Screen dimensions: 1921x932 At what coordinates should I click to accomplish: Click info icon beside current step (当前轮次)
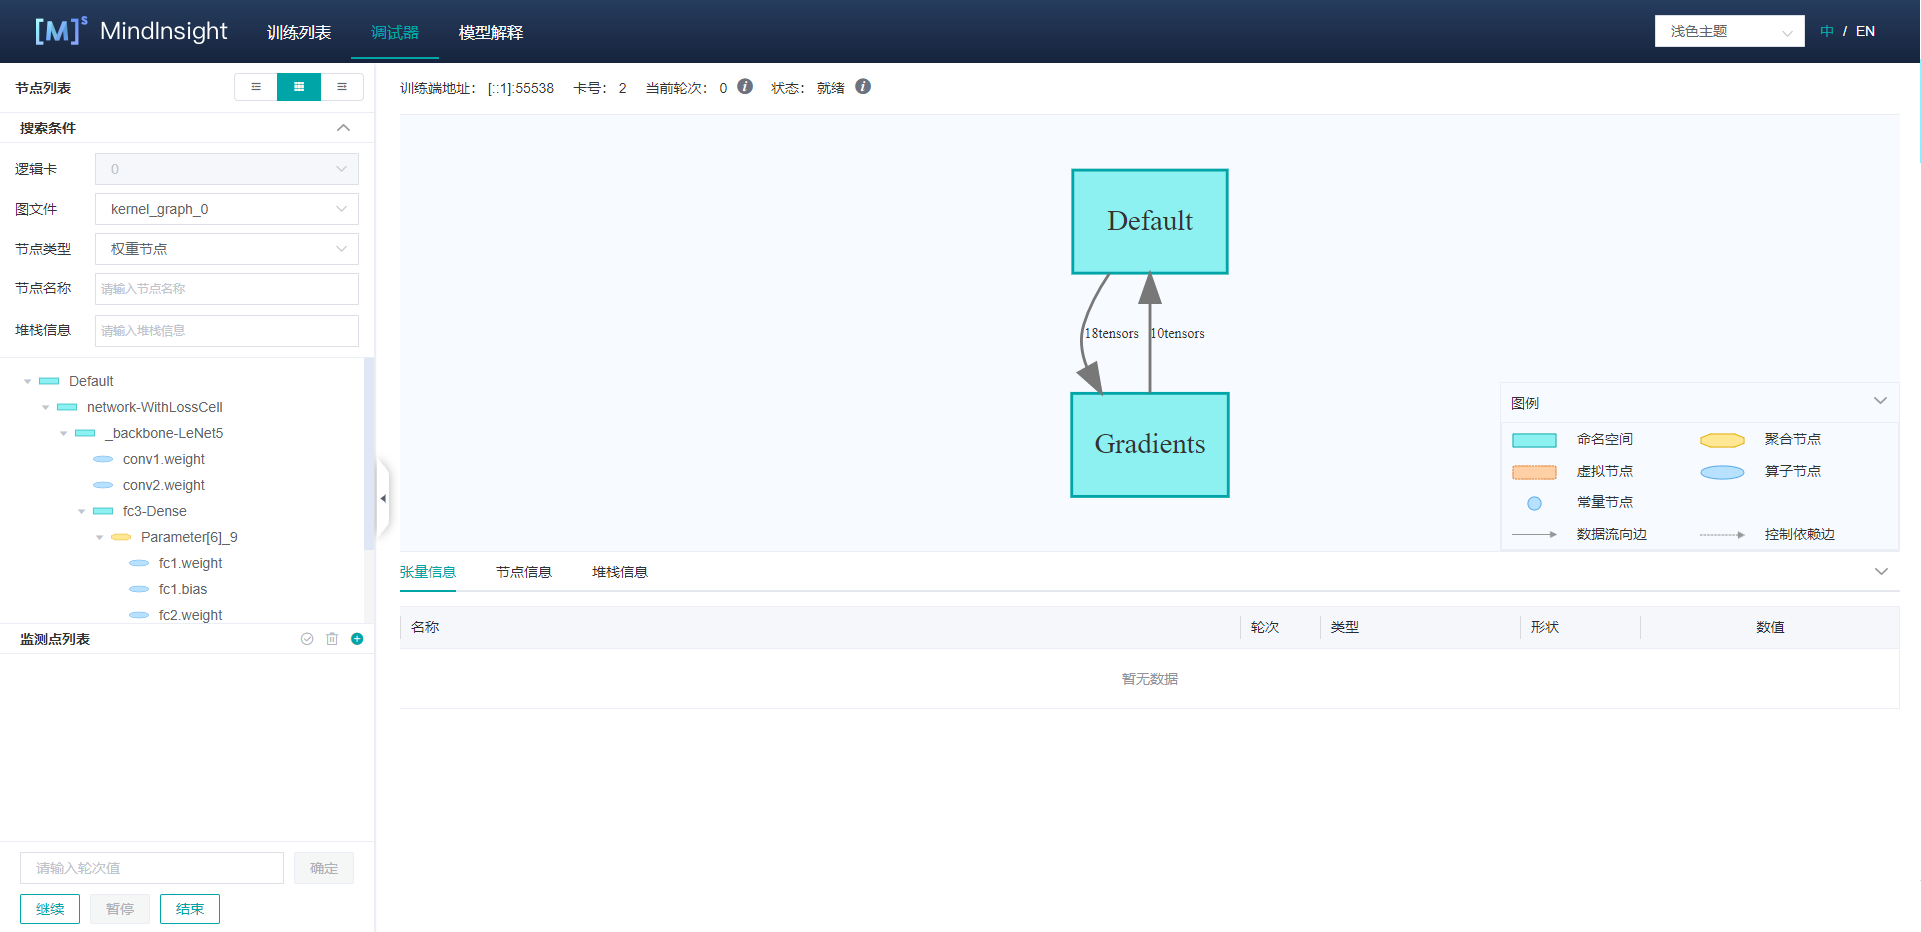click(745, 87)
